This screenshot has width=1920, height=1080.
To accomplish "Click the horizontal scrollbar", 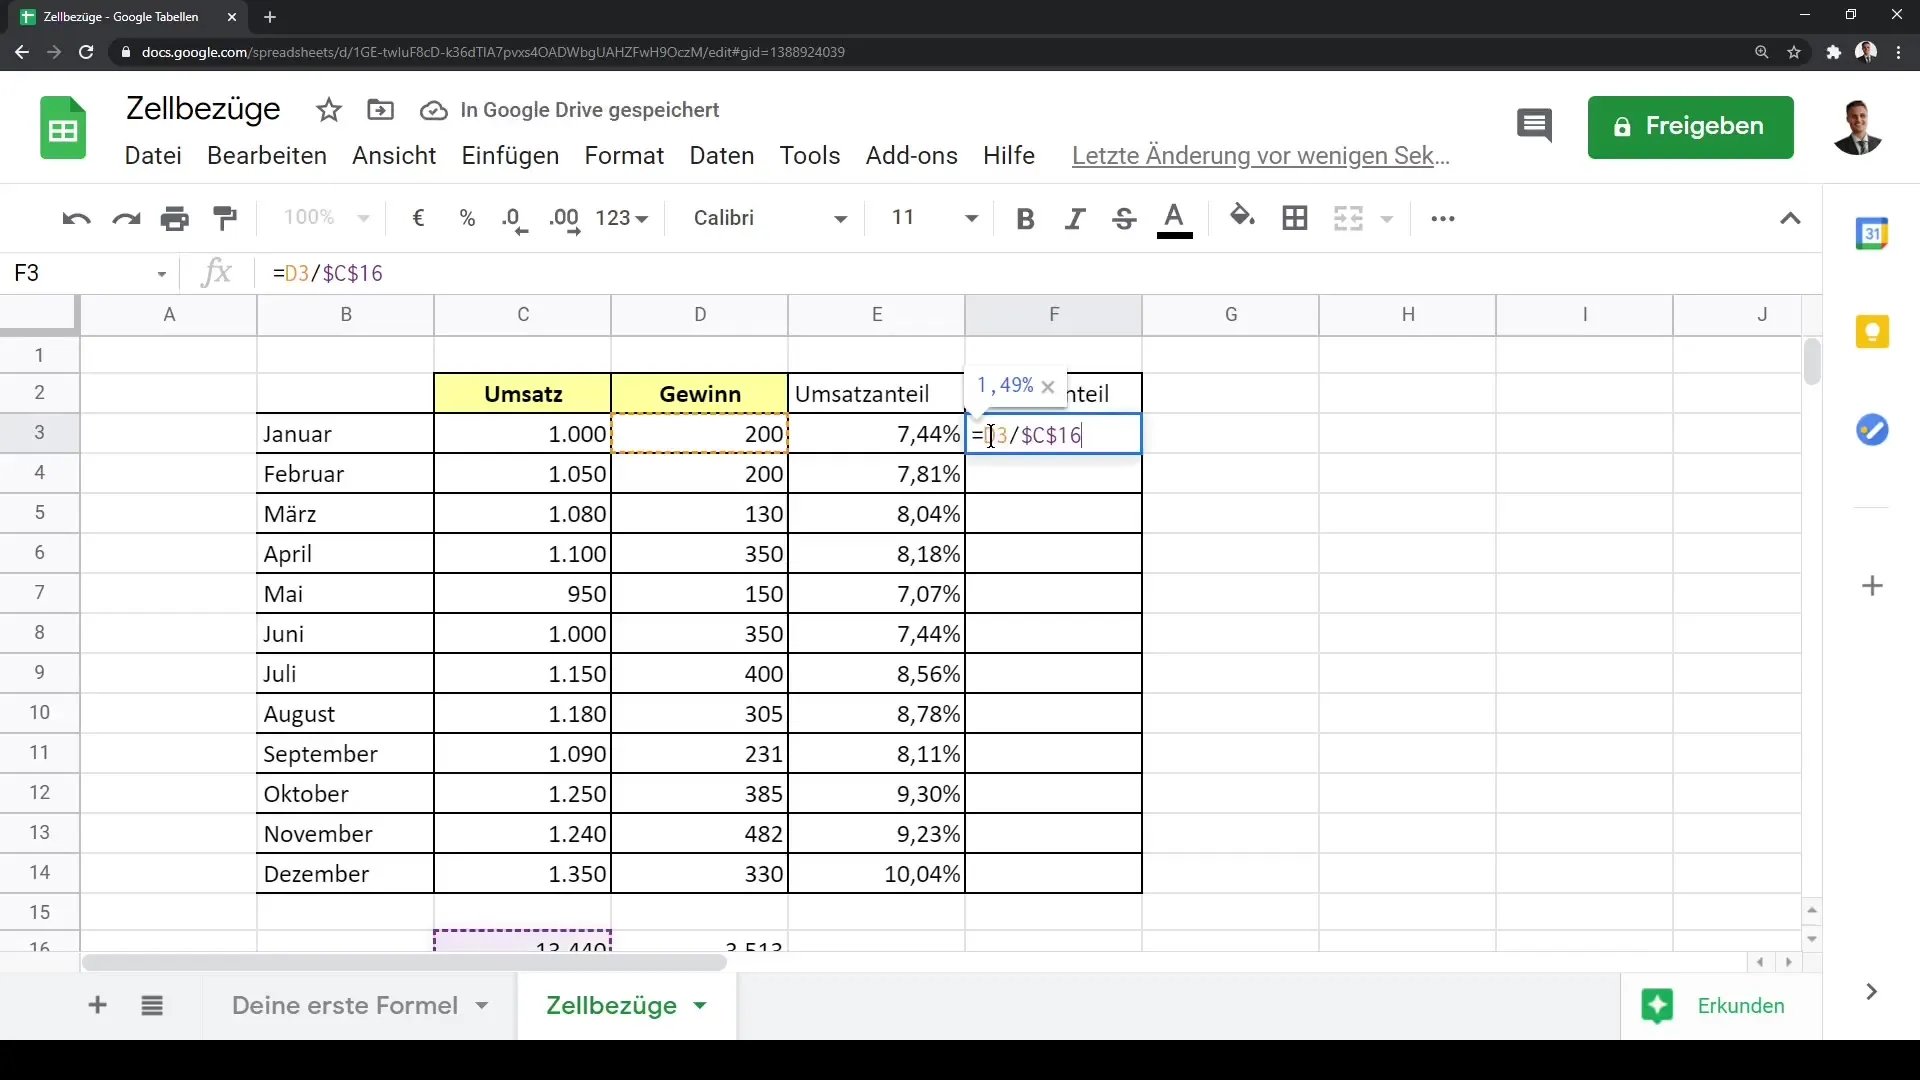I will click(x=404, y=963).
